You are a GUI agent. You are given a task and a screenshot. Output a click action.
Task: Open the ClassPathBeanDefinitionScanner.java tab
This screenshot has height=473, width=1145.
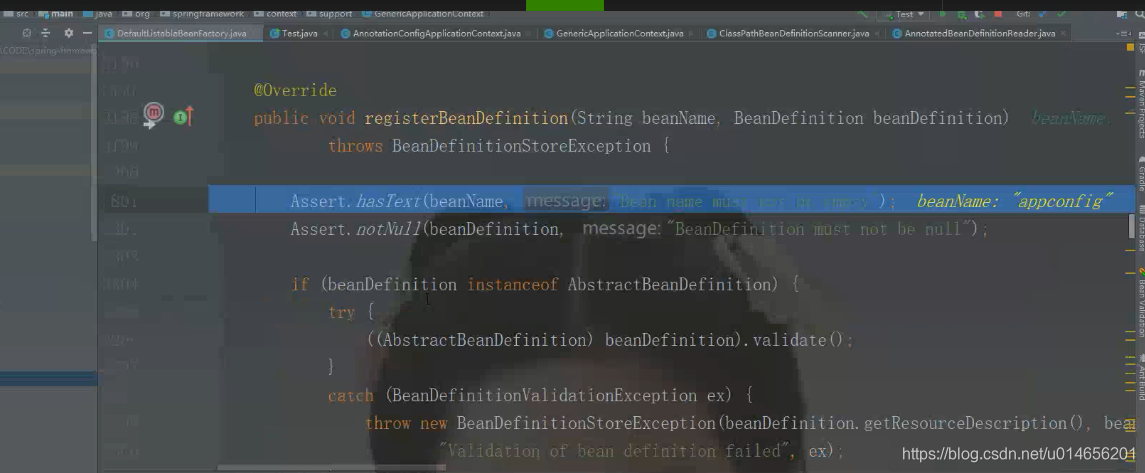pos(794,33)
